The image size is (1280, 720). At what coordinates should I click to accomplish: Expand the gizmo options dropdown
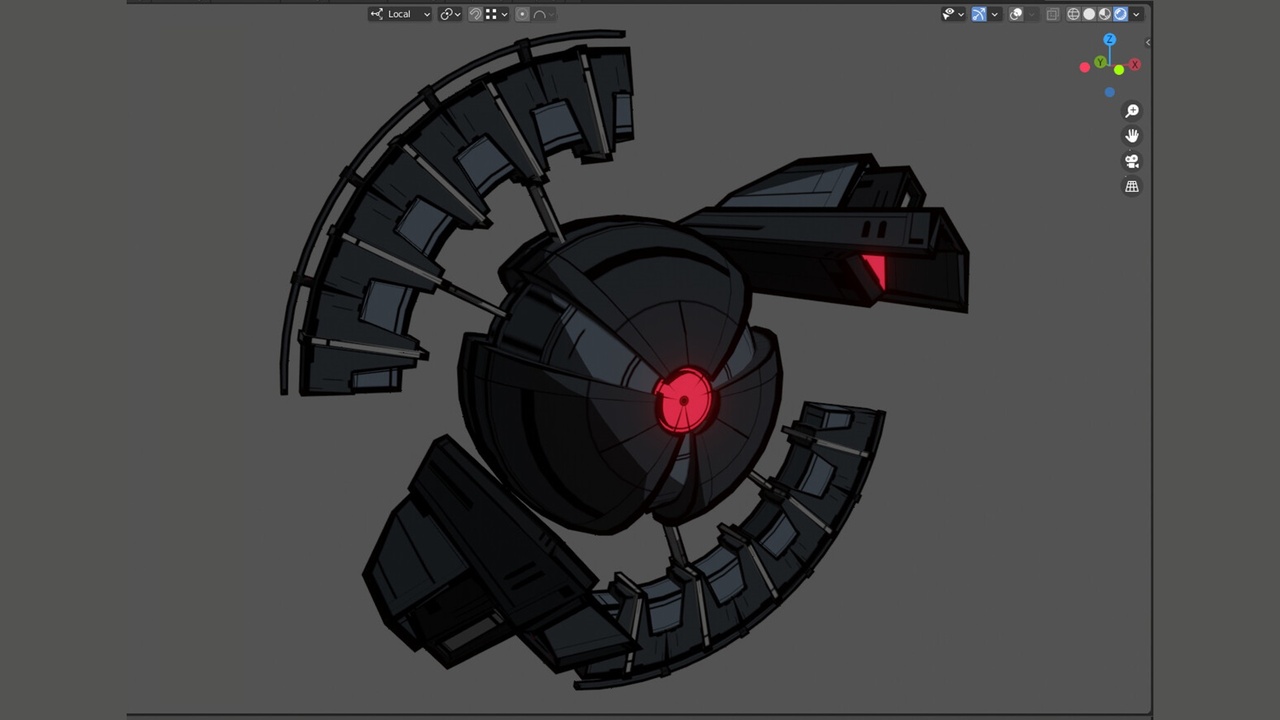(995, 14)
